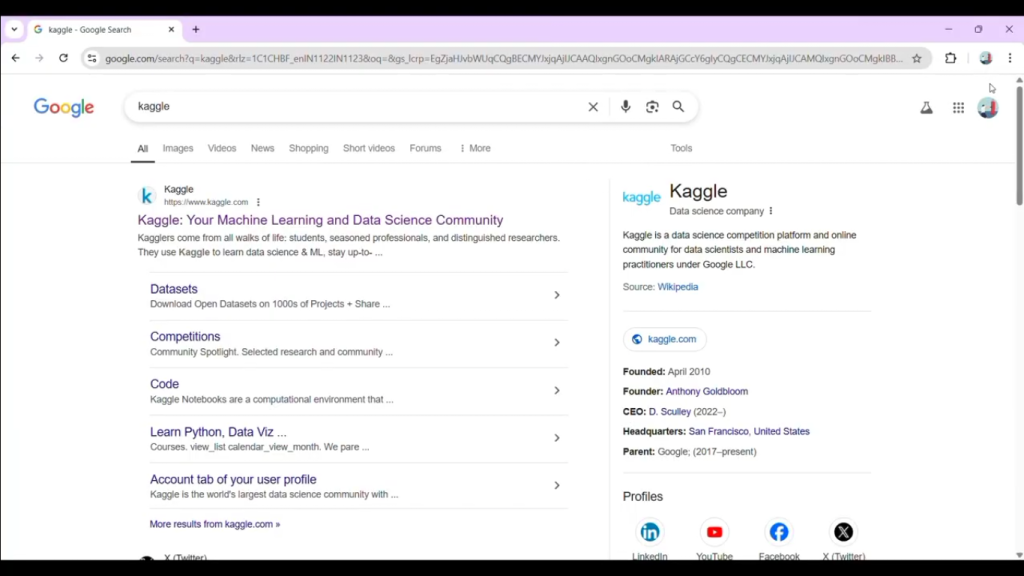Open Kaggle's LinkedIn profile
The height and width of the screenshot is (576, 1024).
[650, 532]
